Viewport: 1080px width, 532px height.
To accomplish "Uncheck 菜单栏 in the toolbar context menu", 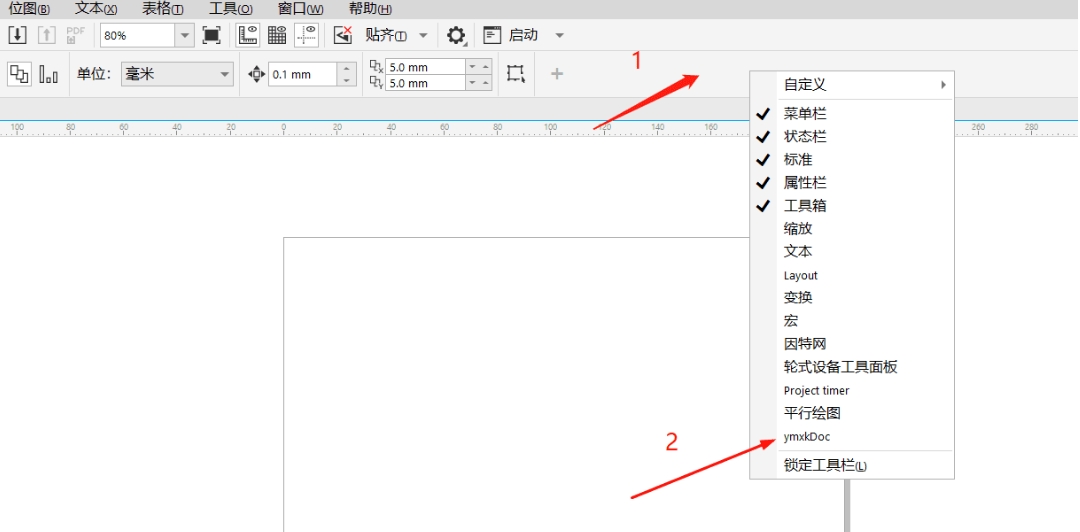I will [805, 114].
